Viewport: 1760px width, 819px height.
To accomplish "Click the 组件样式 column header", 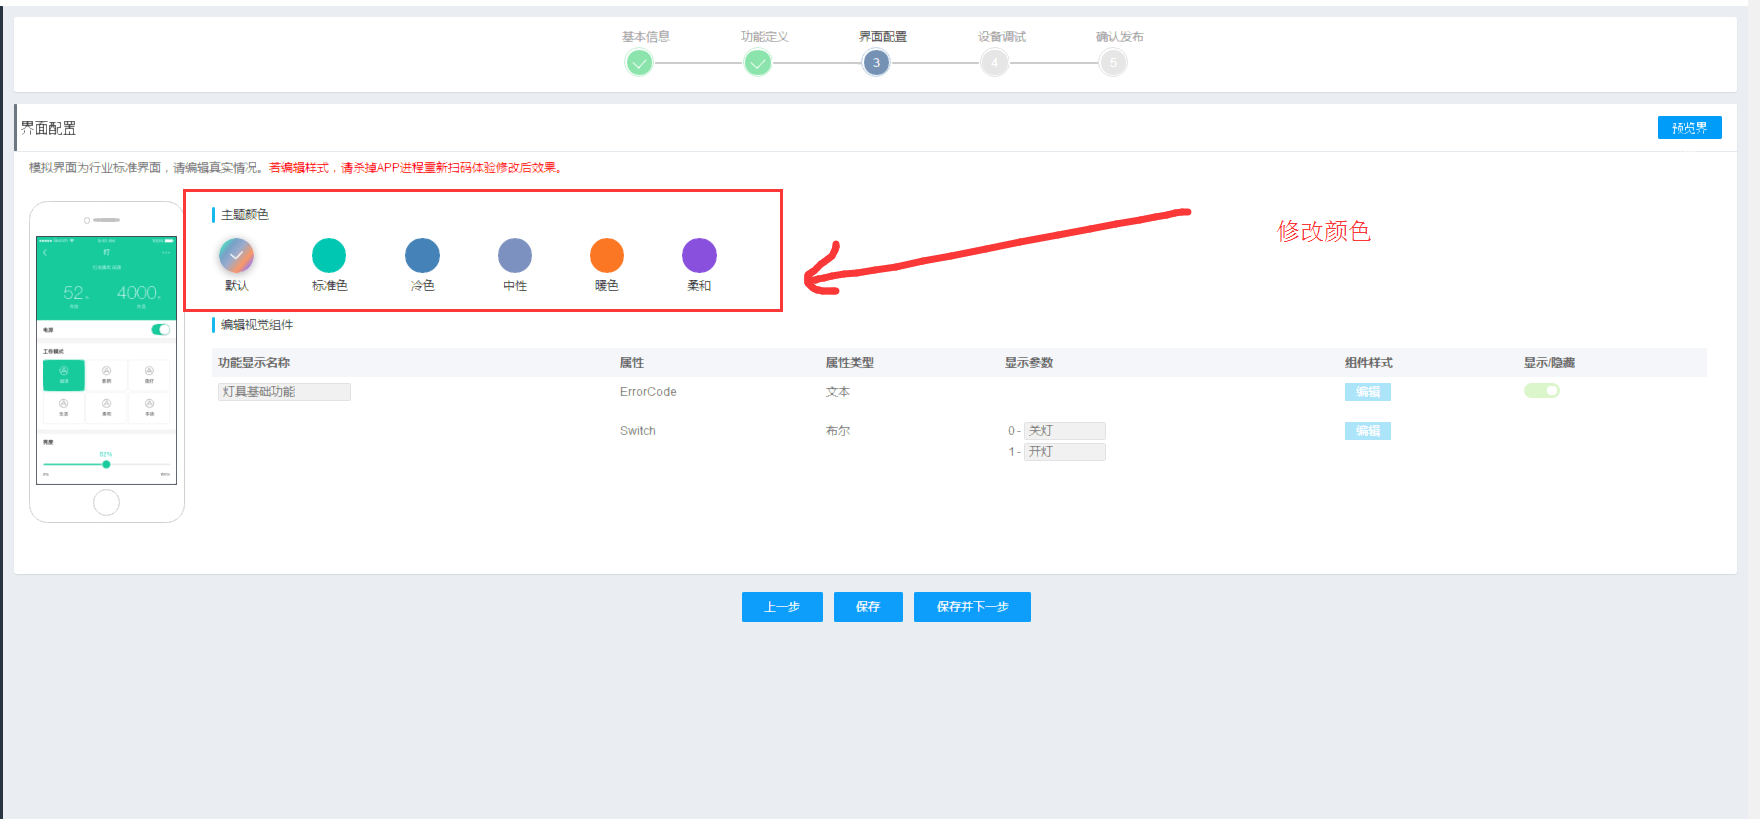I will point(1369,363).
